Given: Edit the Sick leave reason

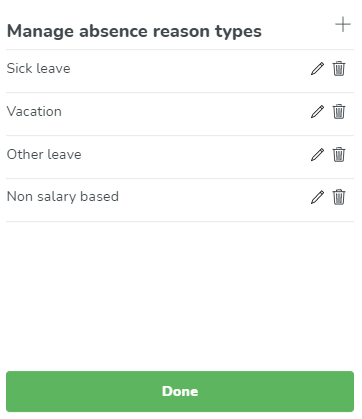Looking at the screenshot, I should [317, 69].
